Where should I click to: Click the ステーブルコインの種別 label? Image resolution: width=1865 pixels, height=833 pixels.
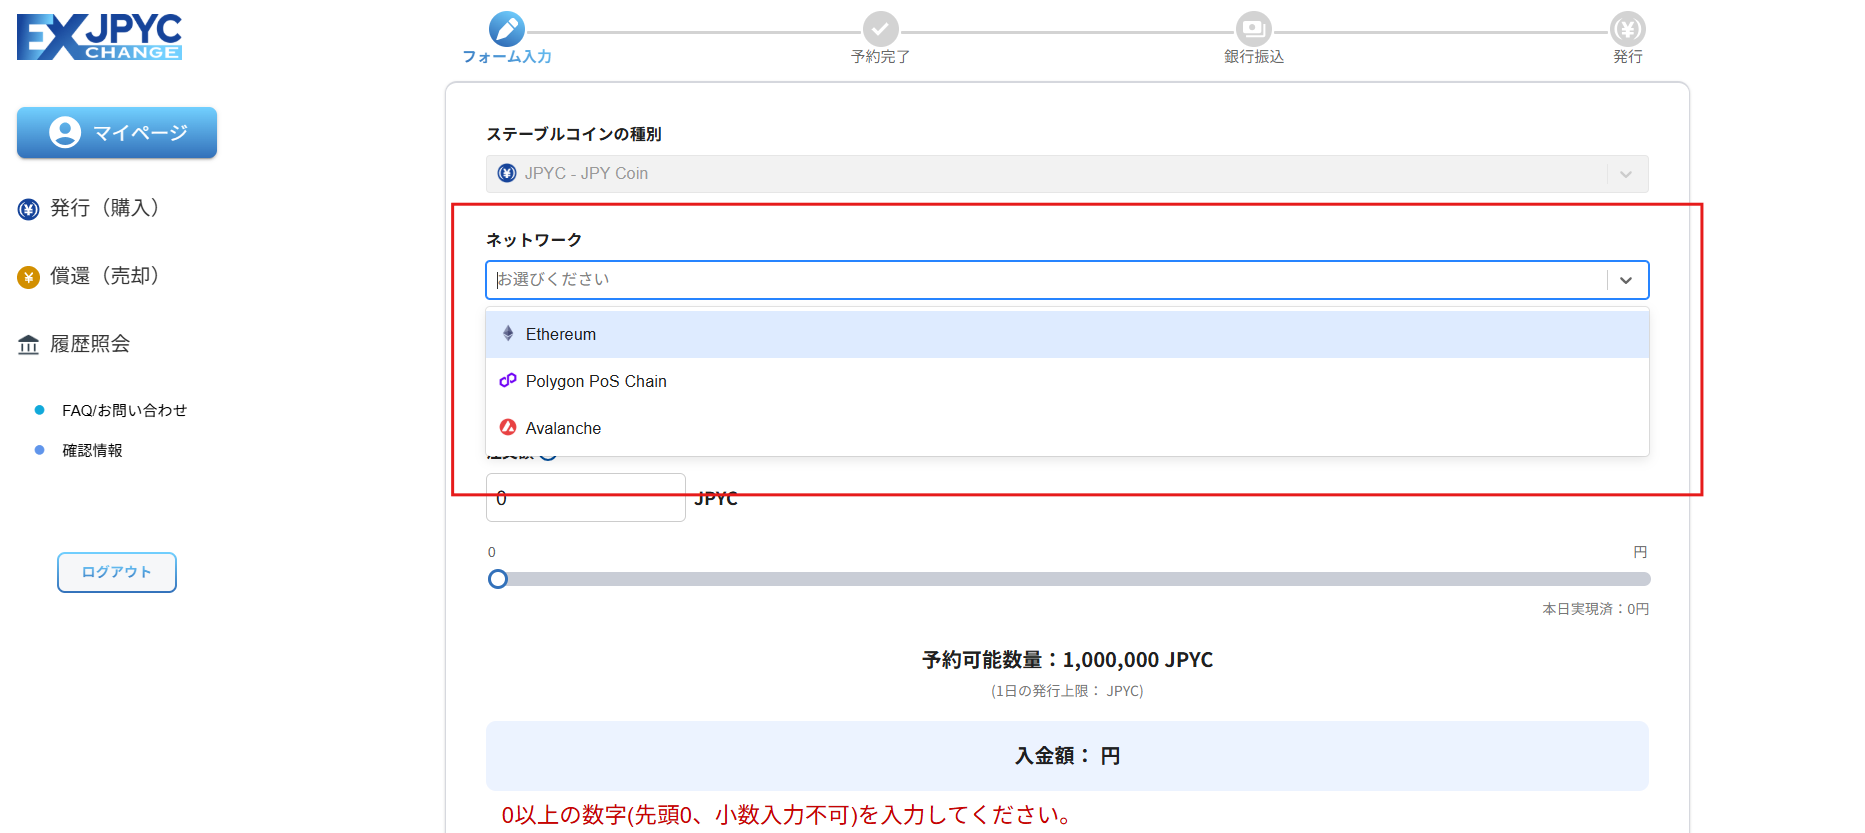(x=574, y=134)
